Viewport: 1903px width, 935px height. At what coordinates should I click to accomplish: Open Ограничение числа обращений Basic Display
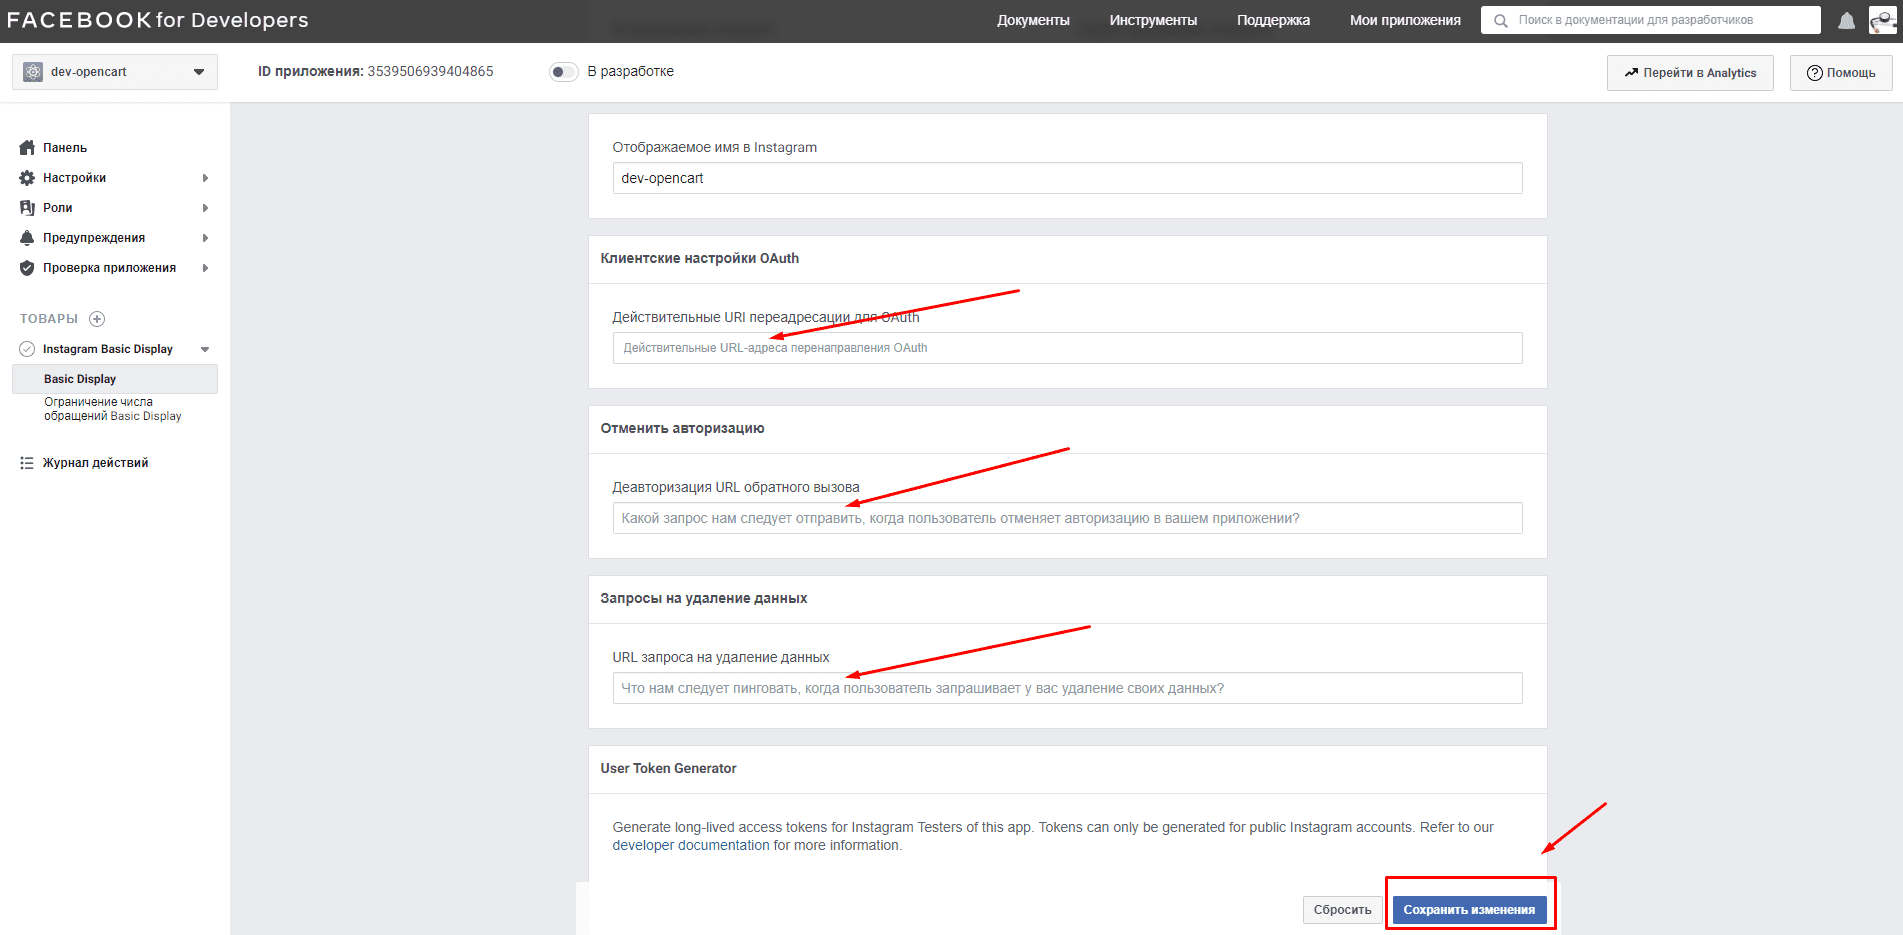tap(113, 409)
